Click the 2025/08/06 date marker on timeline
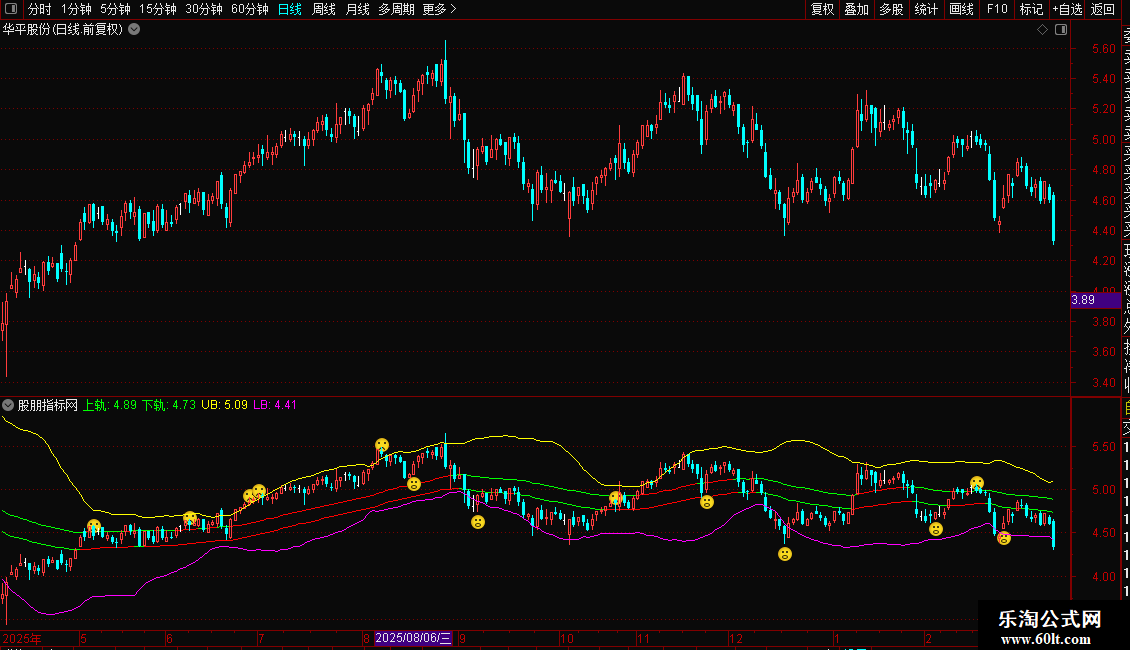Screen dimensions: 1130x650 pyautogui.click(x=413, y=638)
